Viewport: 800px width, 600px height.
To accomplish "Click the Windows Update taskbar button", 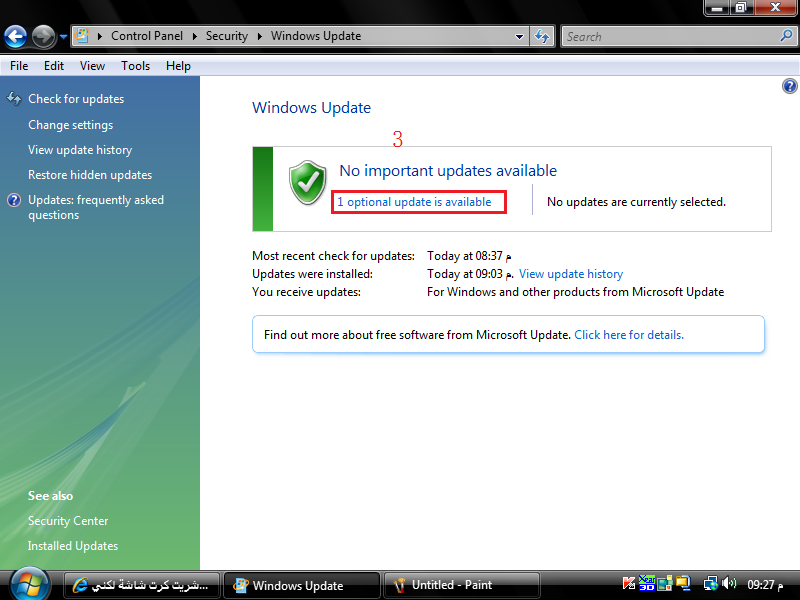I will tap(302, 585).
